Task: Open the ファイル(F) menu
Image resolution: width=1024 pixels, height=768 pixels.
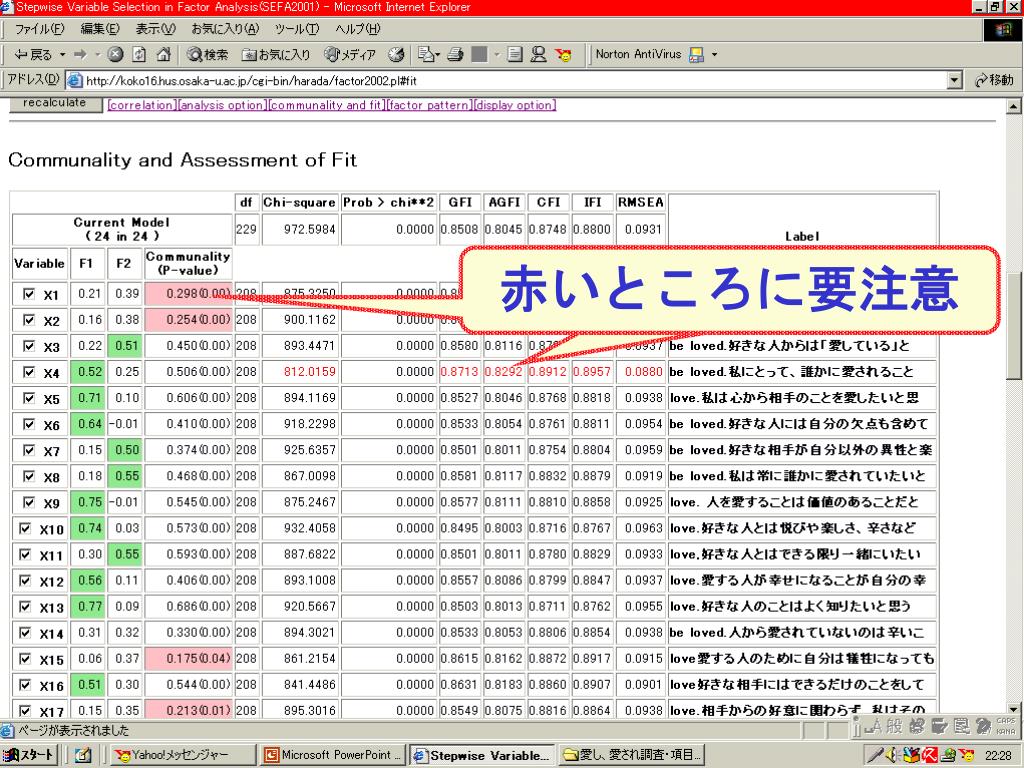Action: pos(40,29)
